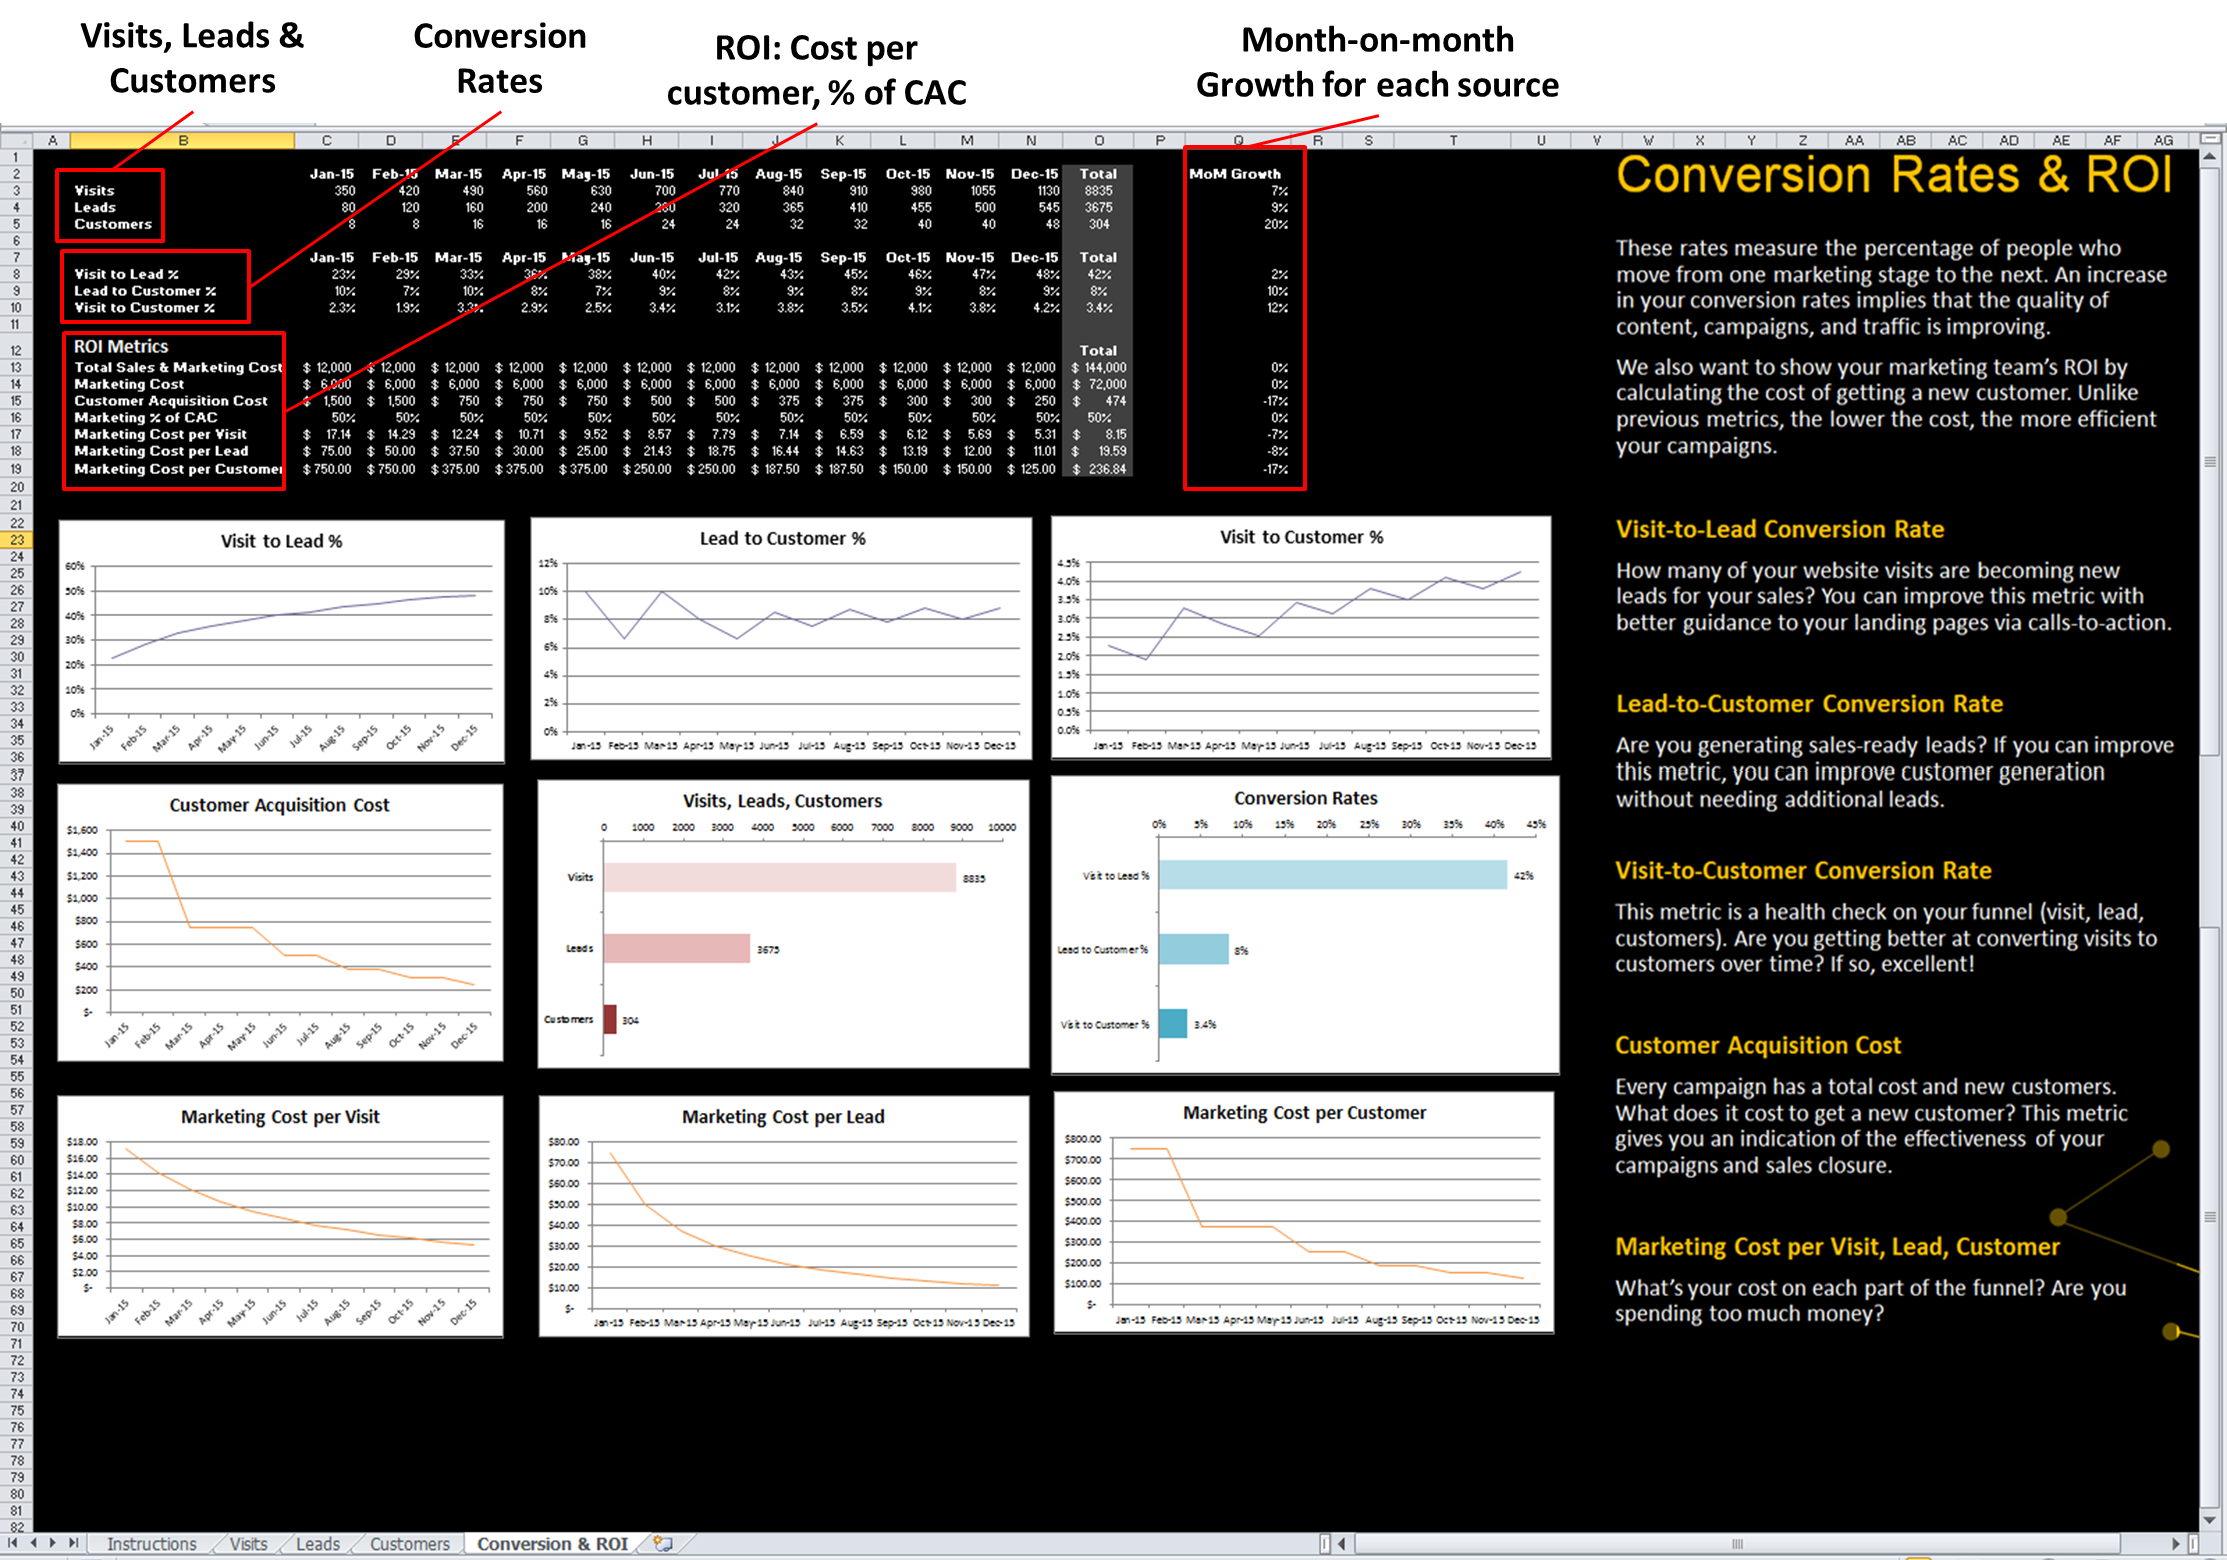Jump to last sheet with navigation arrow
The height and width of the screenshot is (1560, 2227).
click(72, 1543)
